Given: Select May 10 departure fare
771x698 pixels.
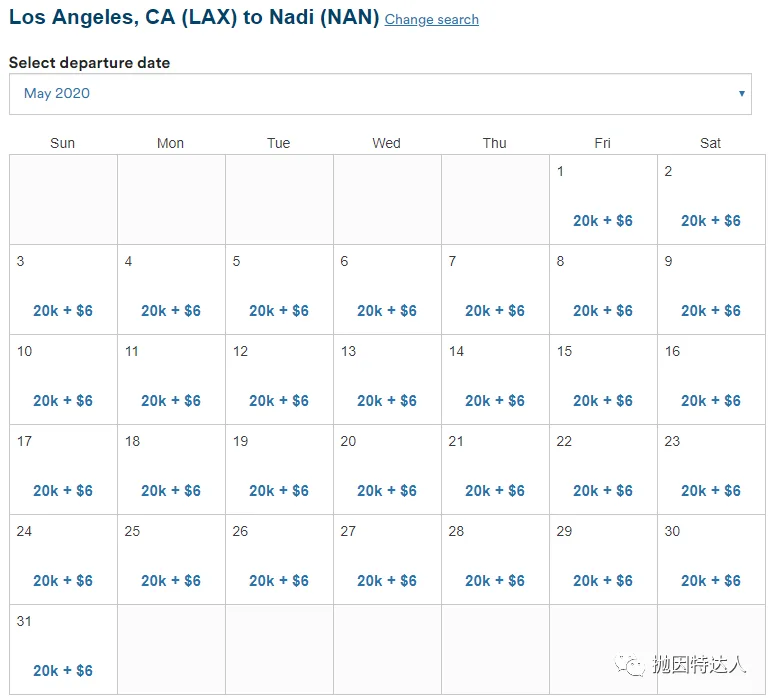Looking at the screenshot, I should coord(63,401).
